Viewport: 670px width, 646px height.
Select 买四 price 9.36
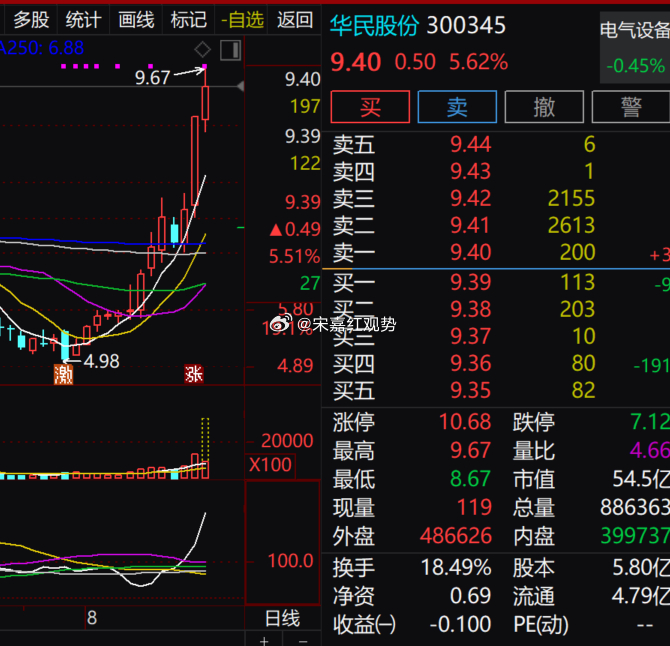470,363
